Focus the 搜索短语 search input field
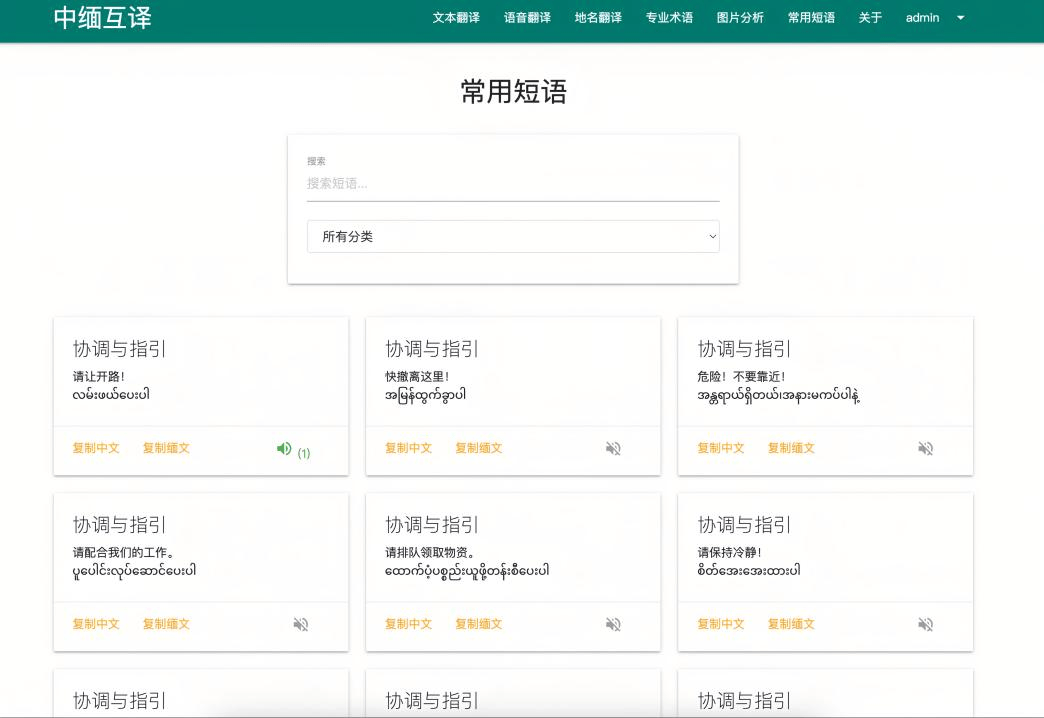Screen dimensions: 1044x718 click(x=512, y=184)
